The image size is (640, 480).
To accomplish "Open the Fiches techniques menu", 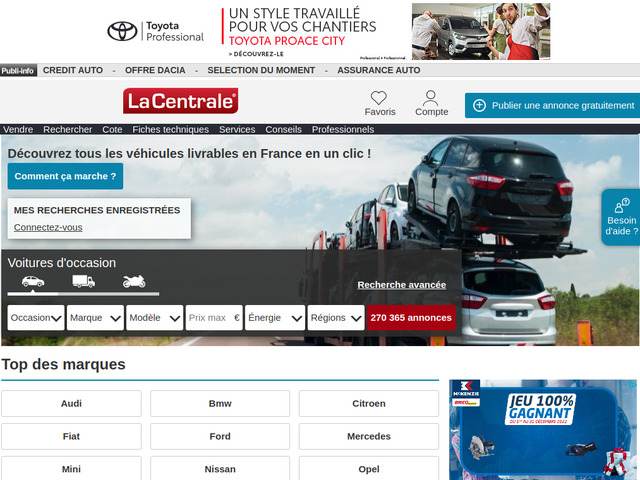I will [171, 129].
